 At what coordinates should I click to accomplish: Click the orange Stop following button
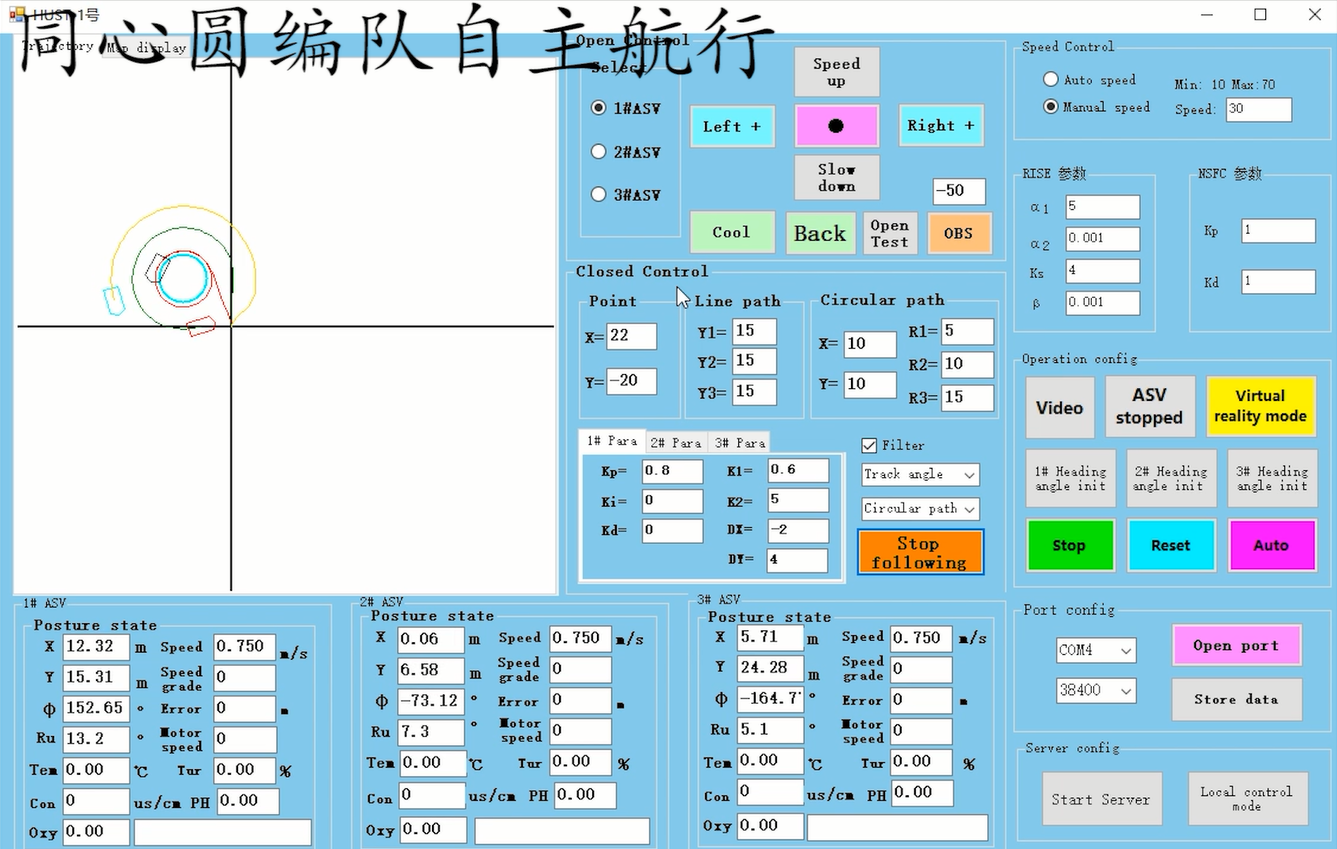point(919,552)
